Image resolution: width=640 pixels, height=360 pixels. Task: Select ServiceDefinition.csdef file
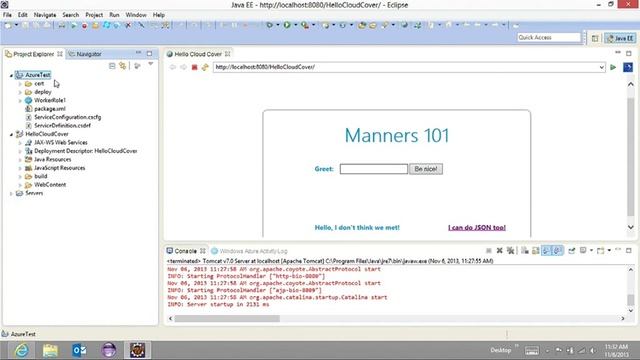tap(62, 126)
